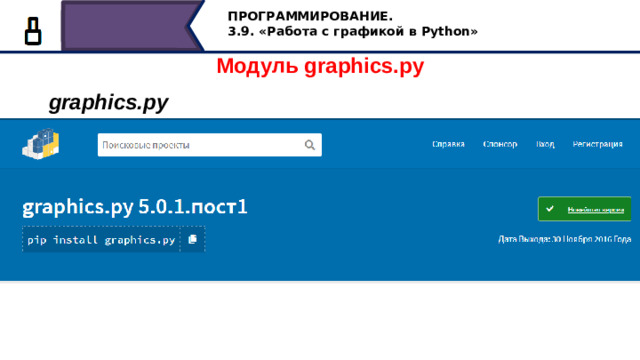This screenshot has width=640, height=360.
Task: Click the ПРОГРАММИРОВАНИЕ header text
Action: 310,16
